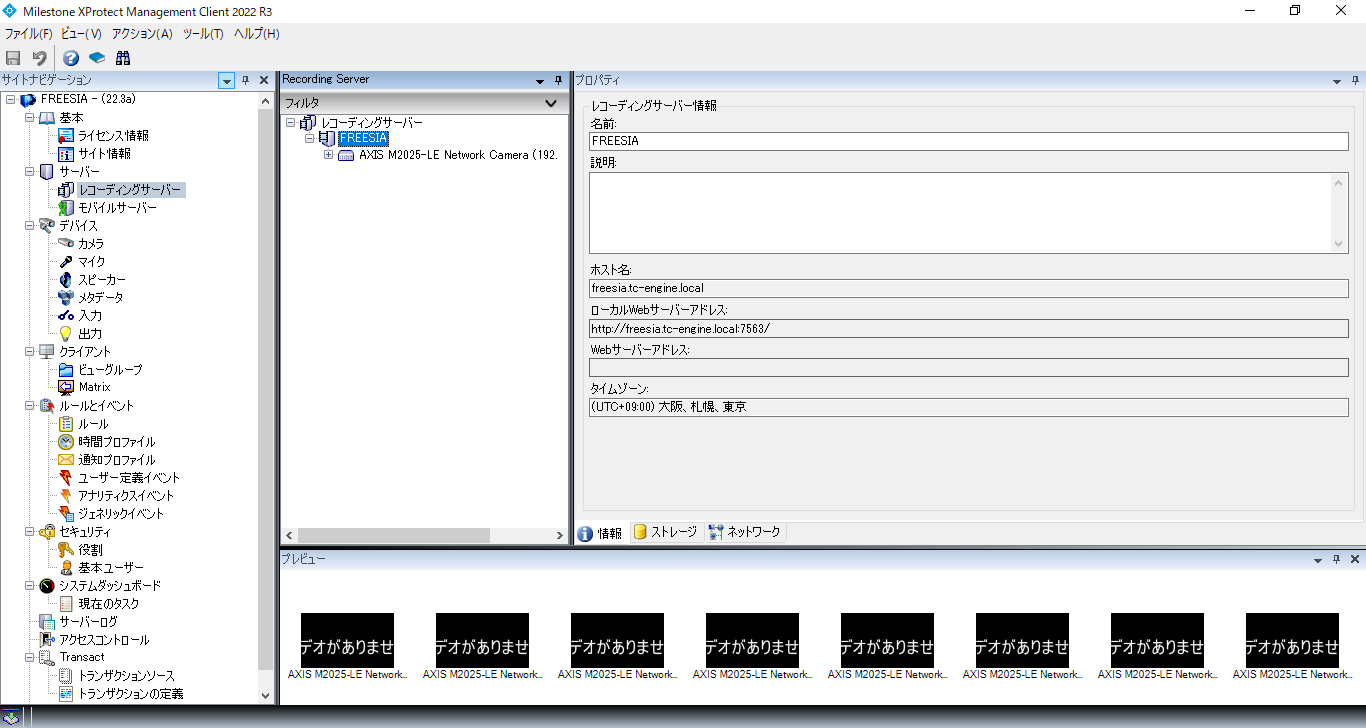Select the Matrix icon
Image resolution: width=1366 pixels, height=728 pixels.
point(66,387)
